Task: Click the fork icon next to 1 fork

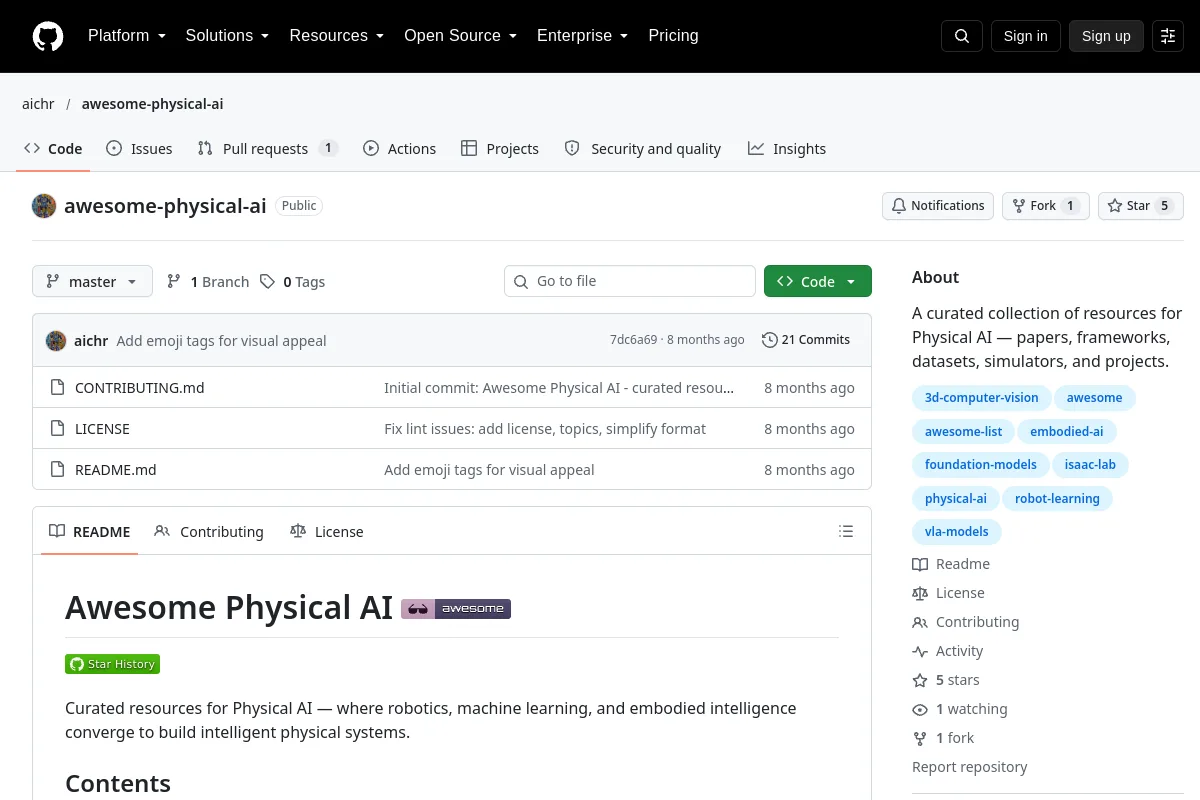Action: [920, 739]
